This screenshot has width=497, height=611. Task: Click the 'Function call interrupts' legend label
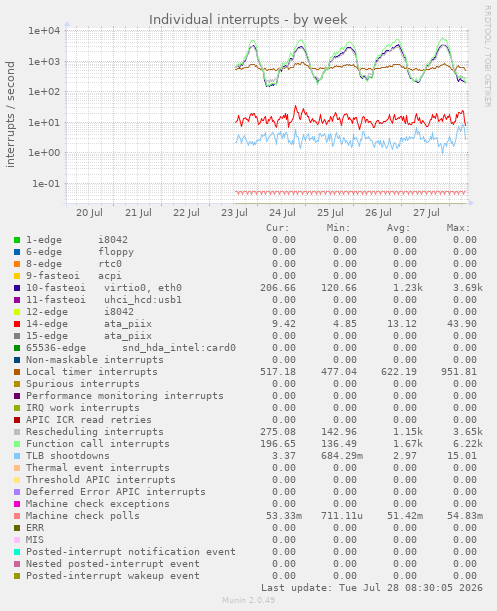click(x=98, y=444)
